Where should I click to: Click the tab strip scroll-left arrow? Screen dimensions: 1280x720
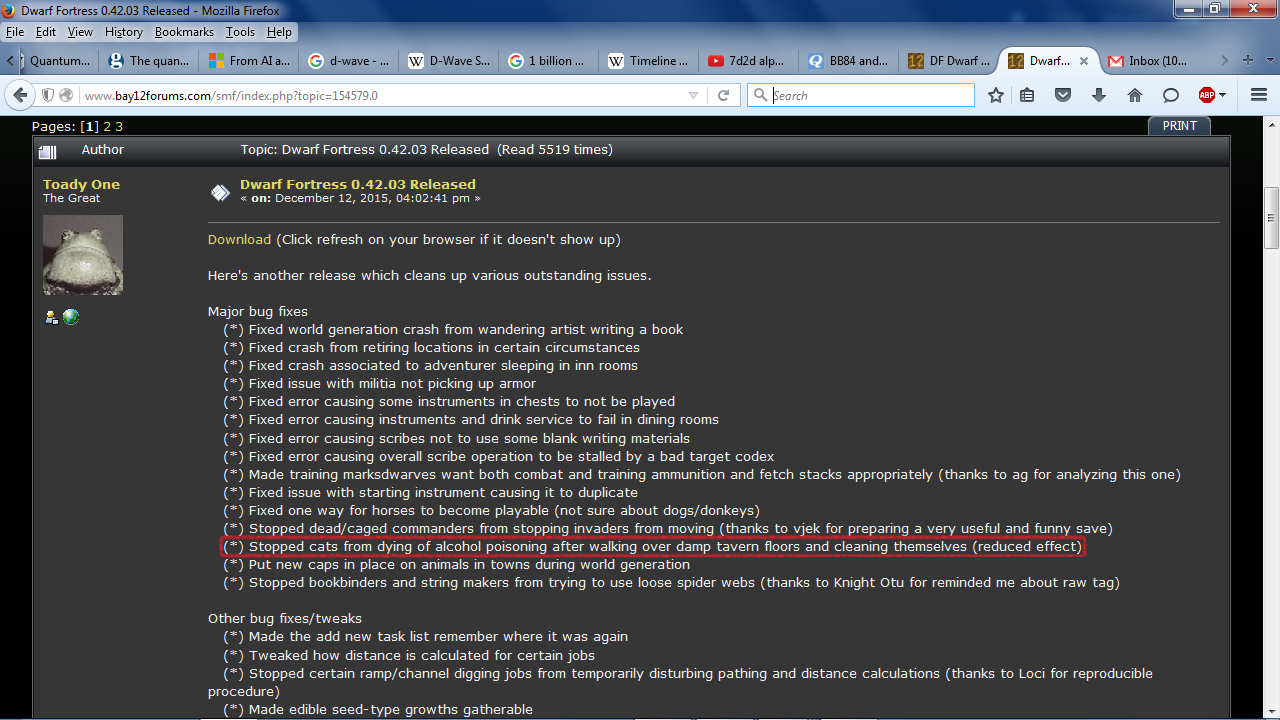pos(10,61)
